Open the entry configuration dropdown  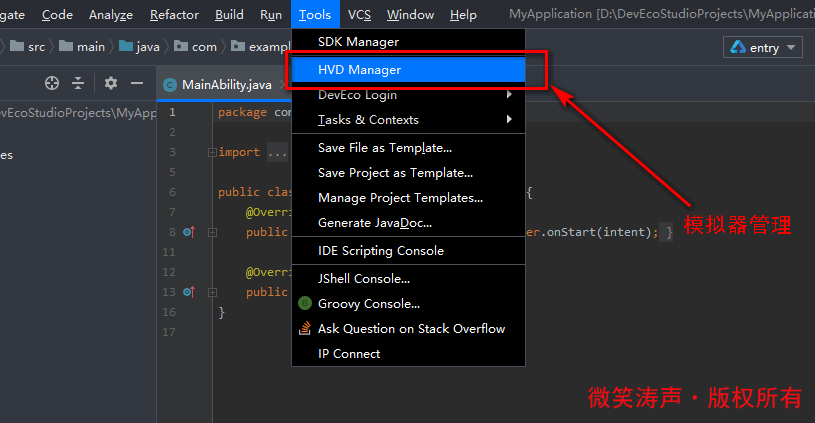764,47
